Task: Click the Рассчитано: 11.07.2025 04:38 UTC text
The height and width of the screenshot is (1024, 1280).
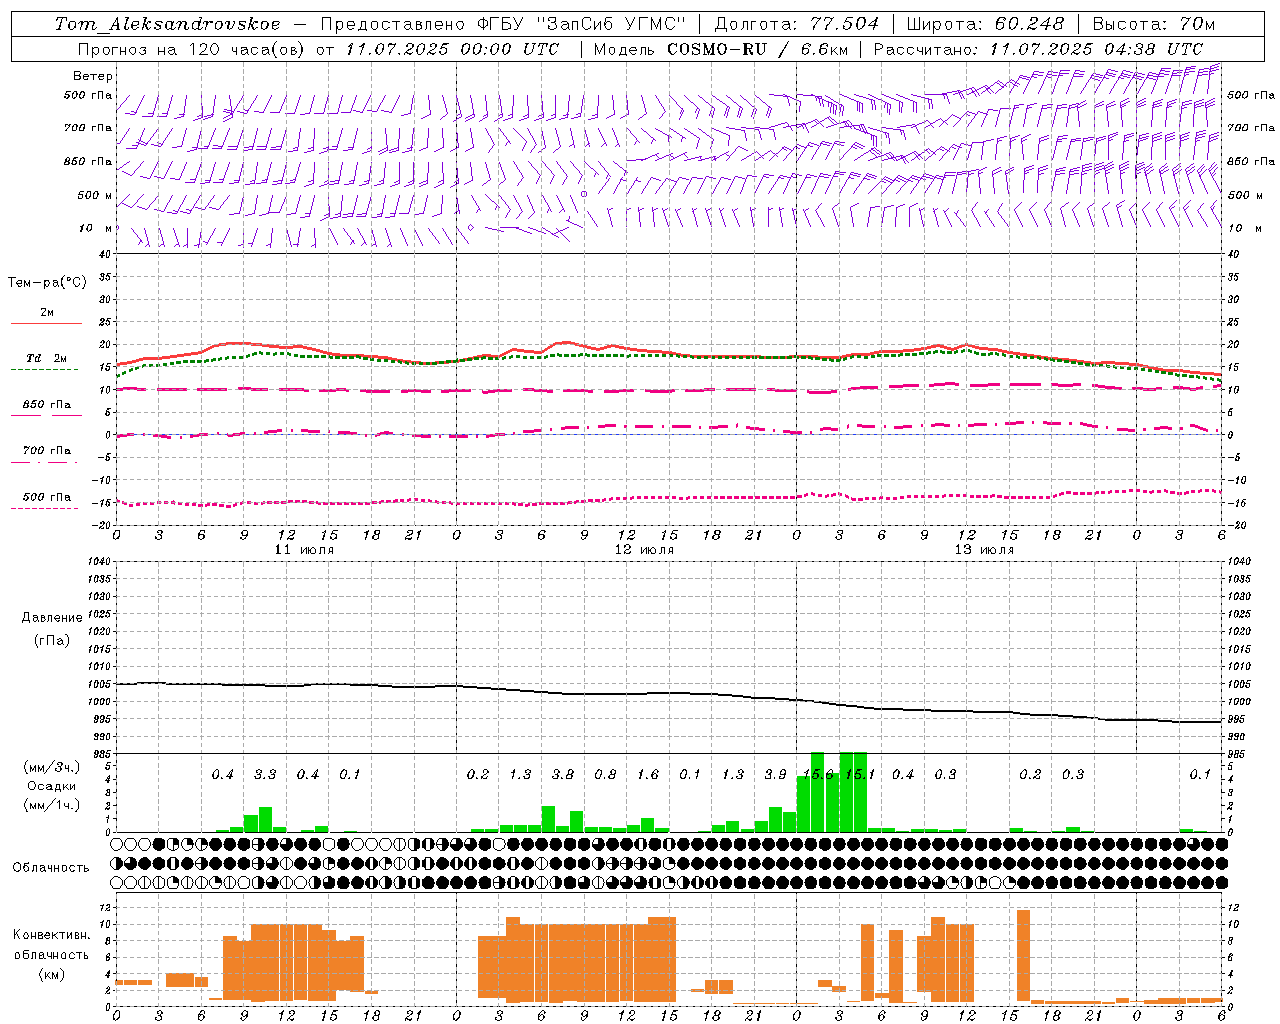Action: coord(1038,49)
